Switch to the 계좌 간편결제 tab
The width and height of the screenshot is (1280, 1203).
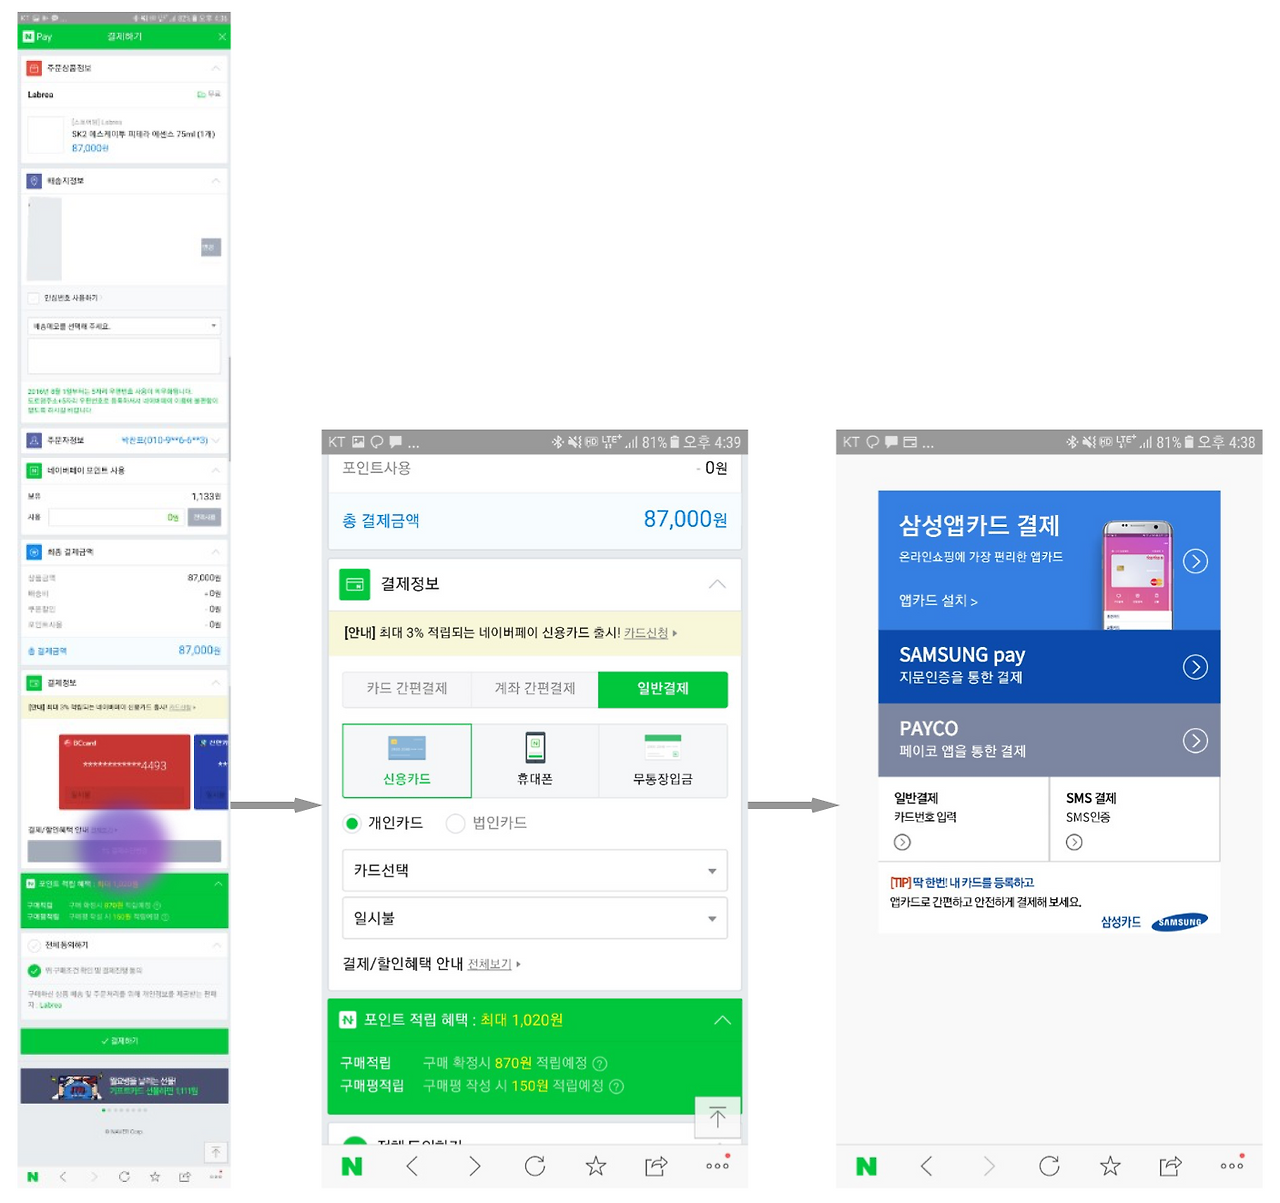[535, 689]
